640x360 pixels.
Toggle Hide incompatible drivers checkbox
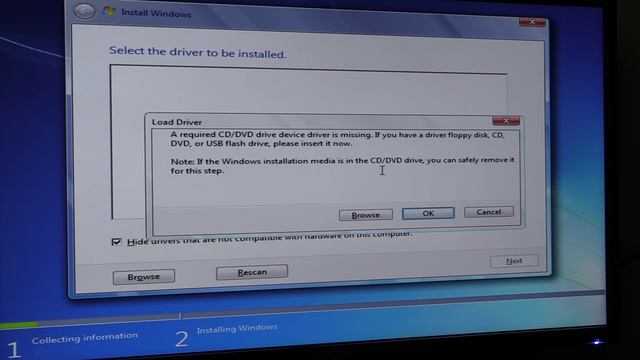[x=116, y=242]
